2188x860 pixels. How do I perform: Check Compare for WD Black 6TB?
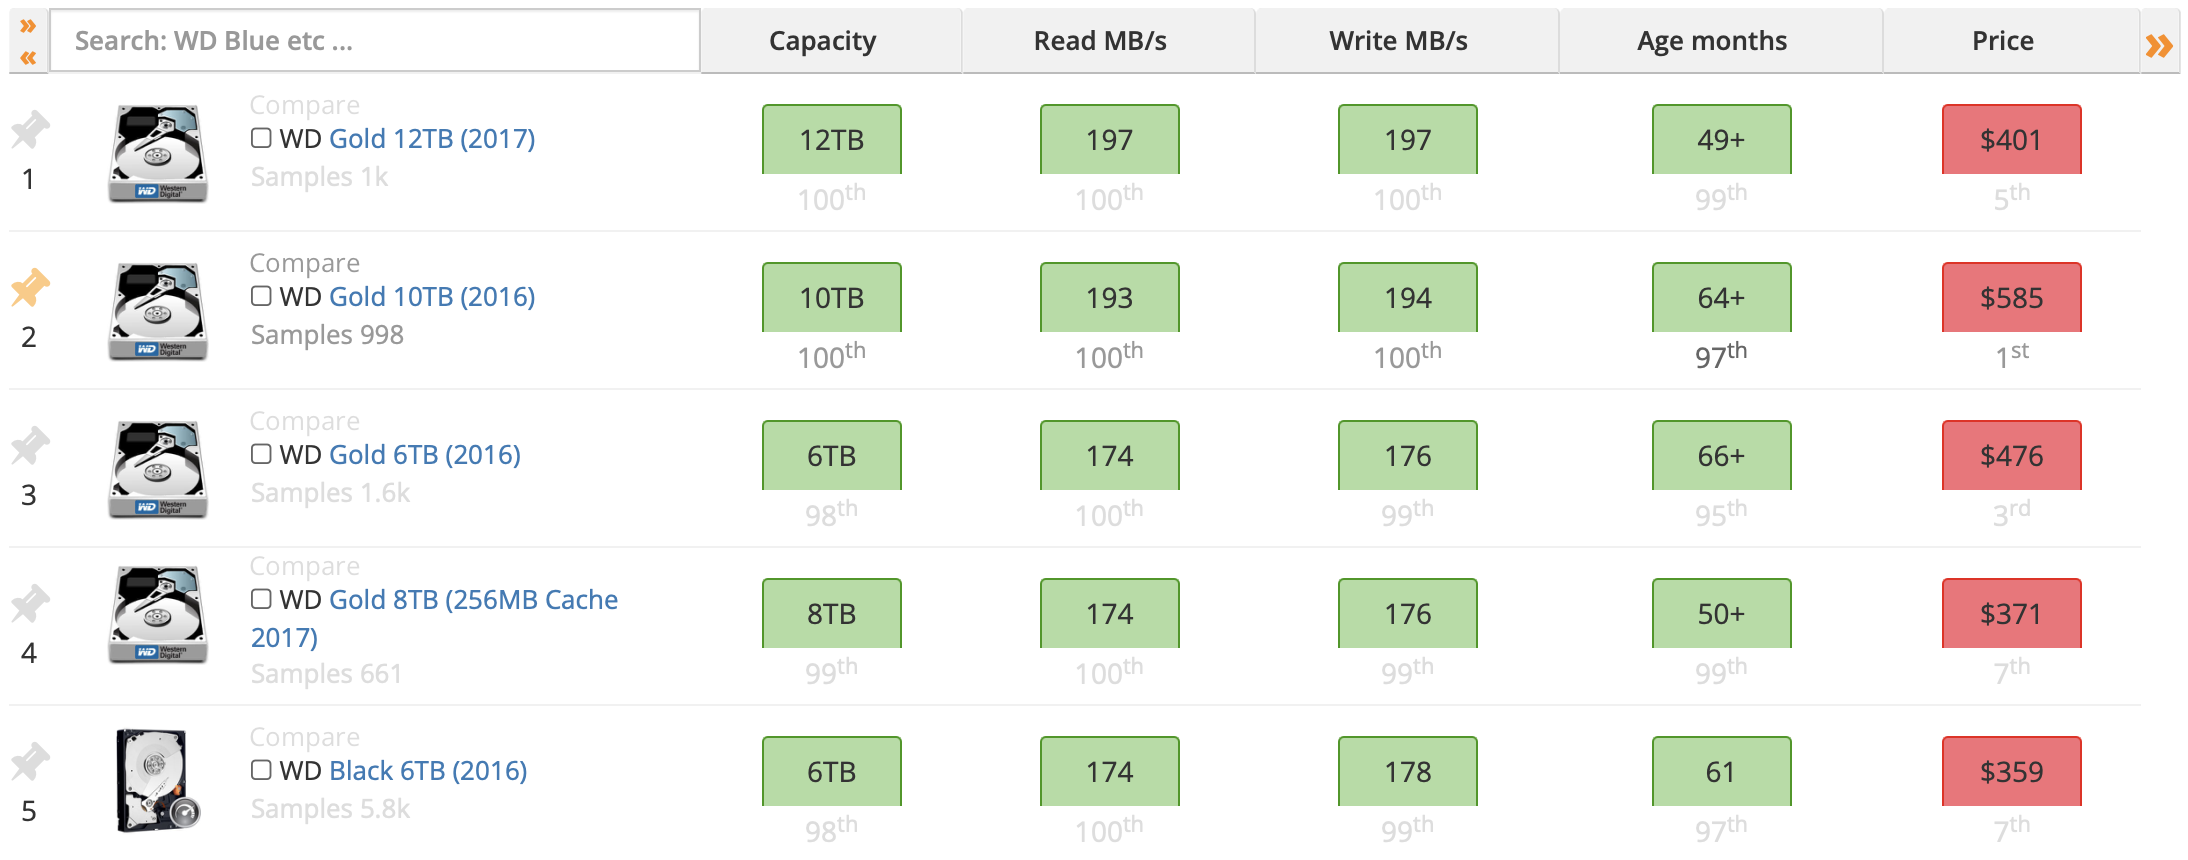click(260, 769)
